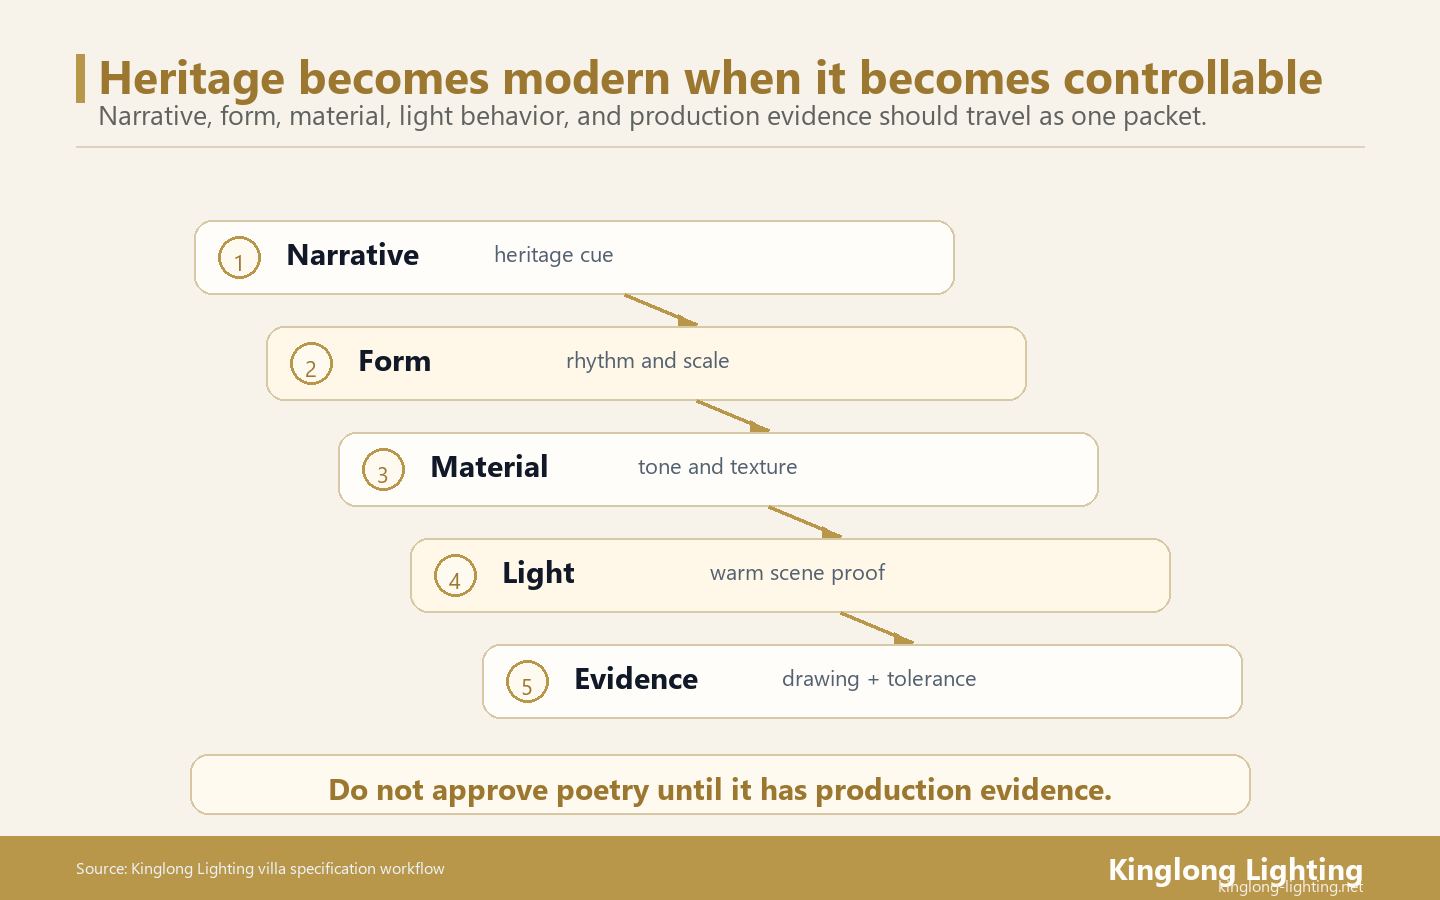The height and width of the screenshot is (900, 1440).
Task: Click the arrow between Narrative and Form
Action: [661, 310]
